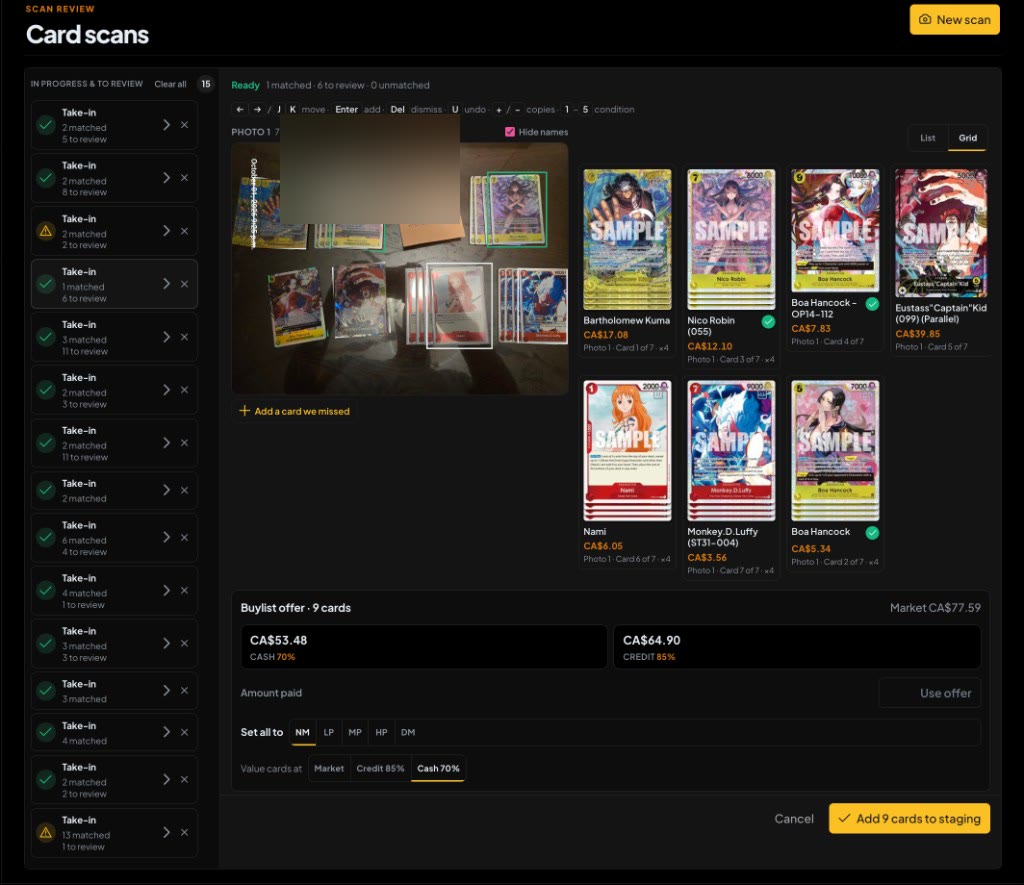
Task: Select the Eustass "Captain" Kid card thumbnail
Action: (x=941, y=233)
